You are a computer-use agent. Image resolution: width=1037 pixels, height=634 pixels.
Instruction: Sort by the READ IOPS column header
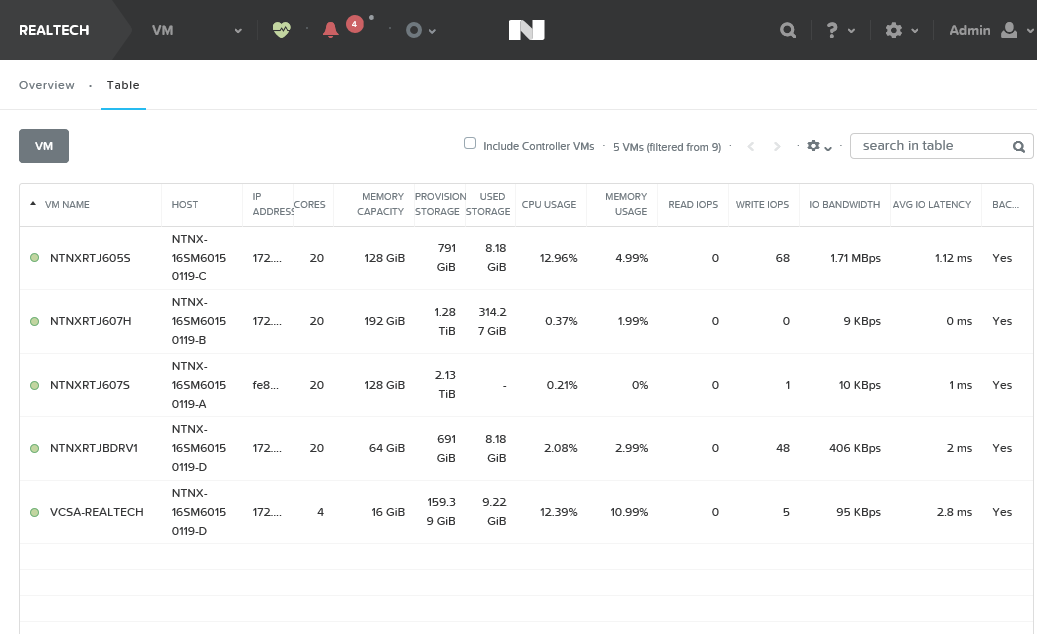693,204
